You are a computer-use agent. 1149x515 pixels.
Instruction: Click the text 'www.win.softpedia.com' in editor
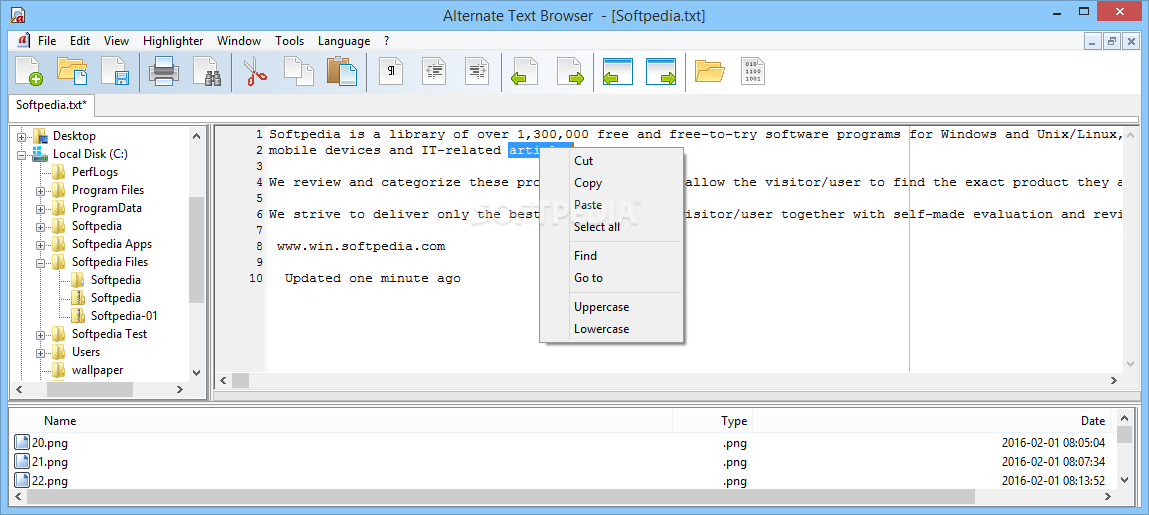[361, 246]
